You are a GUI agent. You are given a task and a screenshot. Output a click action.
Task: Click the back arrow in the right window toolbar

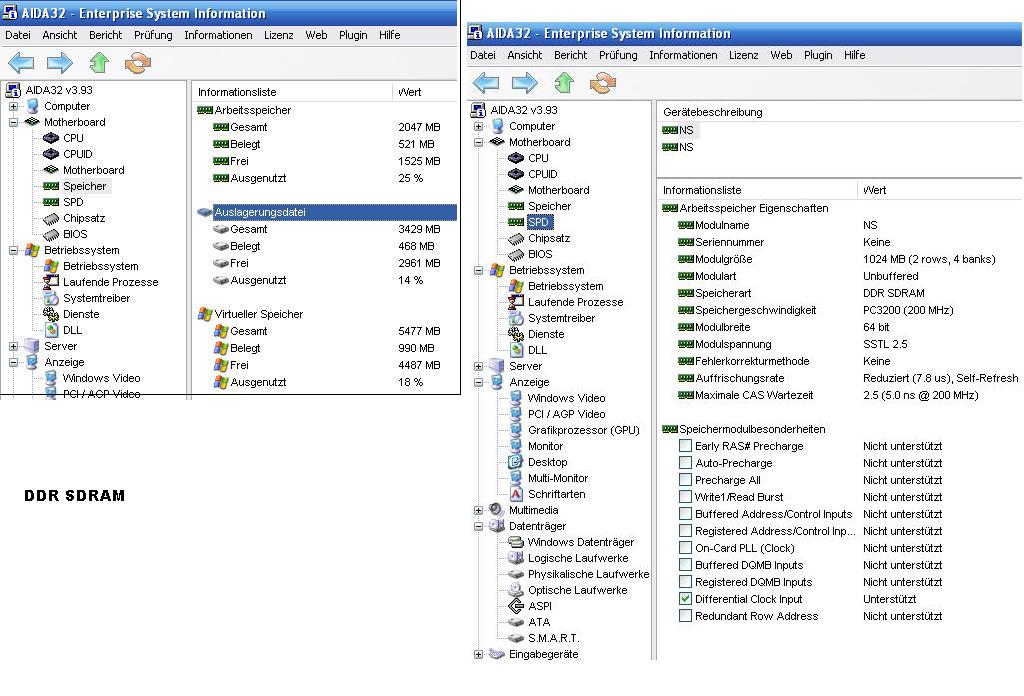pyautogui.click(x=486, y=84)
